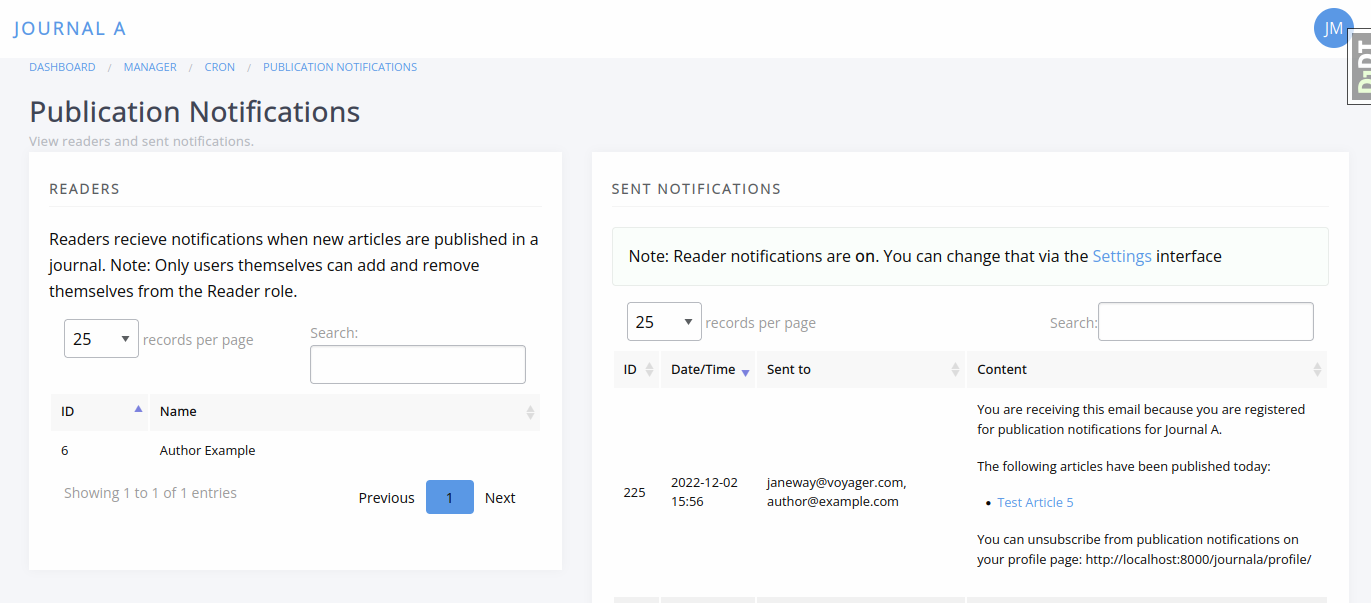Open the Cron breadcrumb link
1371x603 pixels.
point(220,67)
